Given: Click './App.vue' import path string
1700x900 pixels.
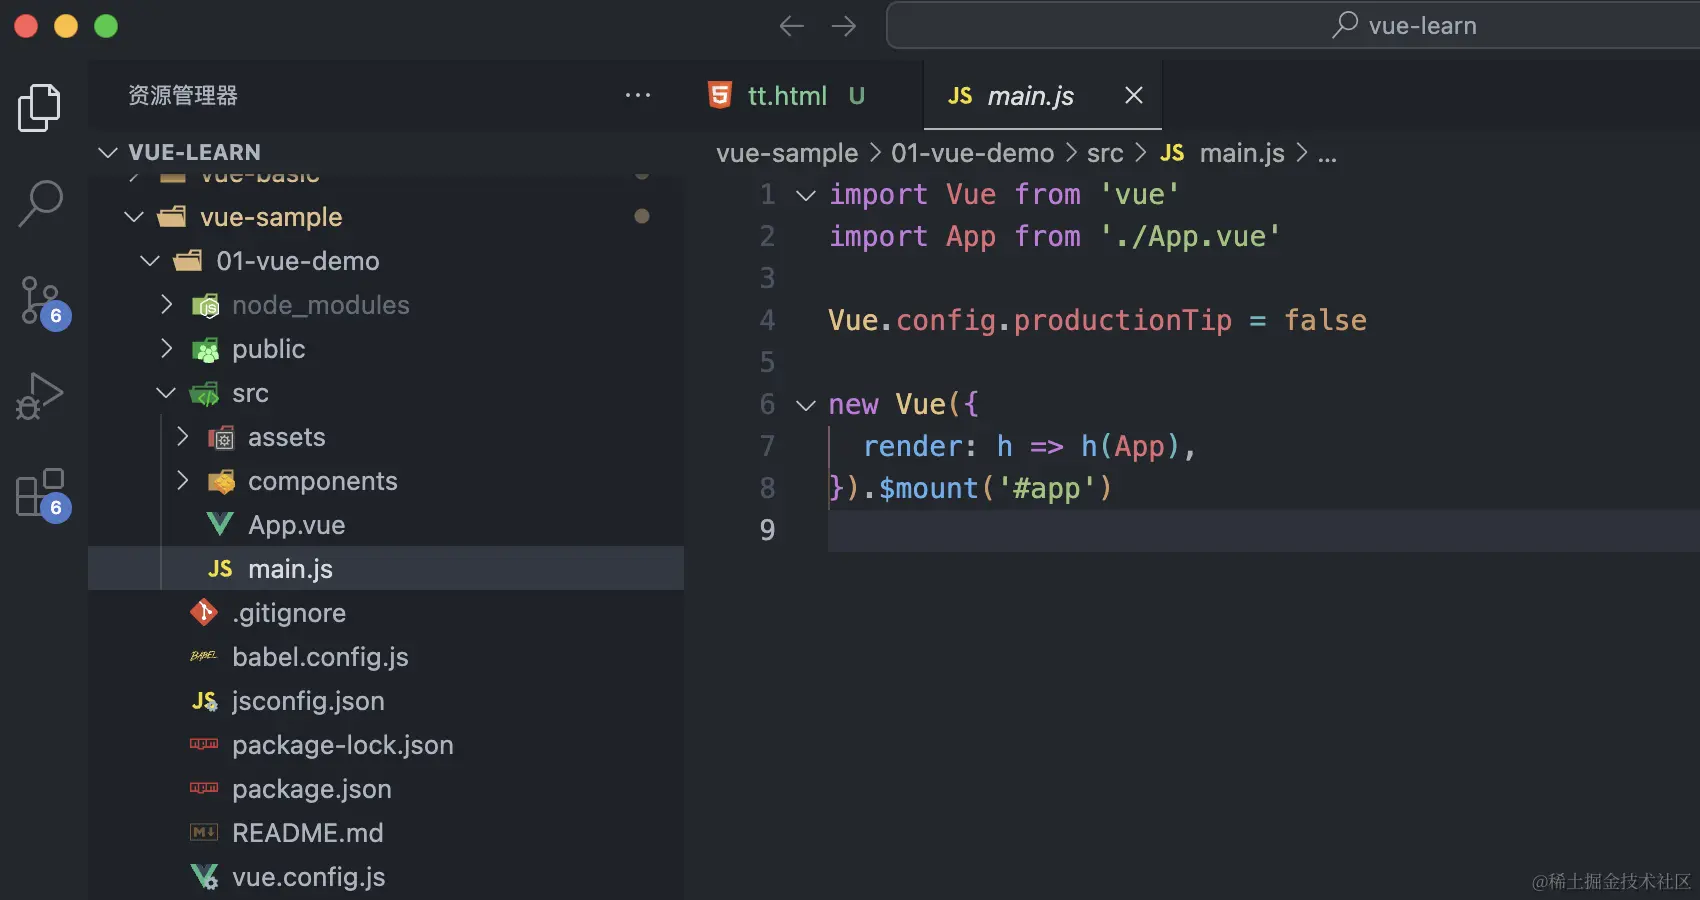Looking at the screenshot, I should coord(1190,237).
